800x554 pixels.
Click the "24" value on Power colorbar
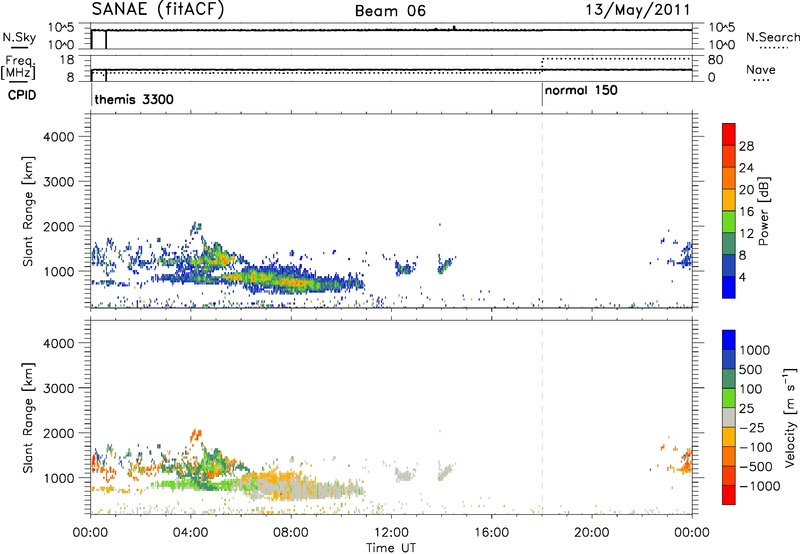pos(746,168)
